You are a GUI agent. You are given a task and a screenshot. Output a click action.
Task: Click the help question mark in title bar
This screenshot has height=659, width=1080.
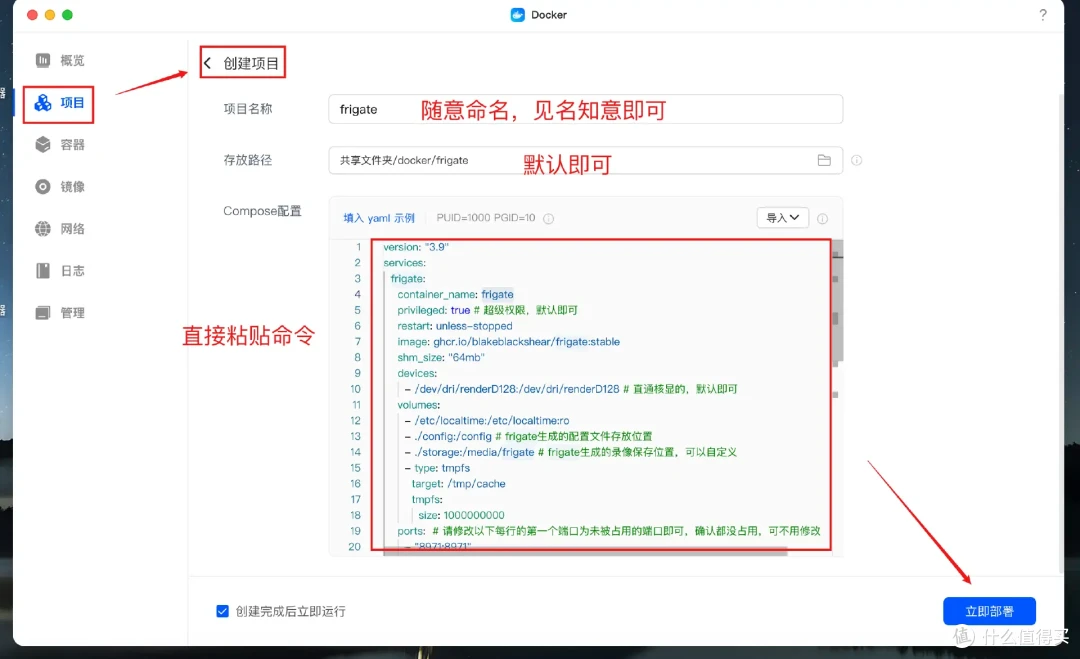point(1043,14)
